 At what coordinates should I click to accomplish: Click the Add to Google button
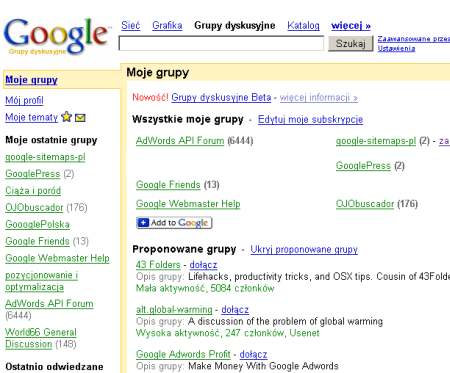point(174,223)
